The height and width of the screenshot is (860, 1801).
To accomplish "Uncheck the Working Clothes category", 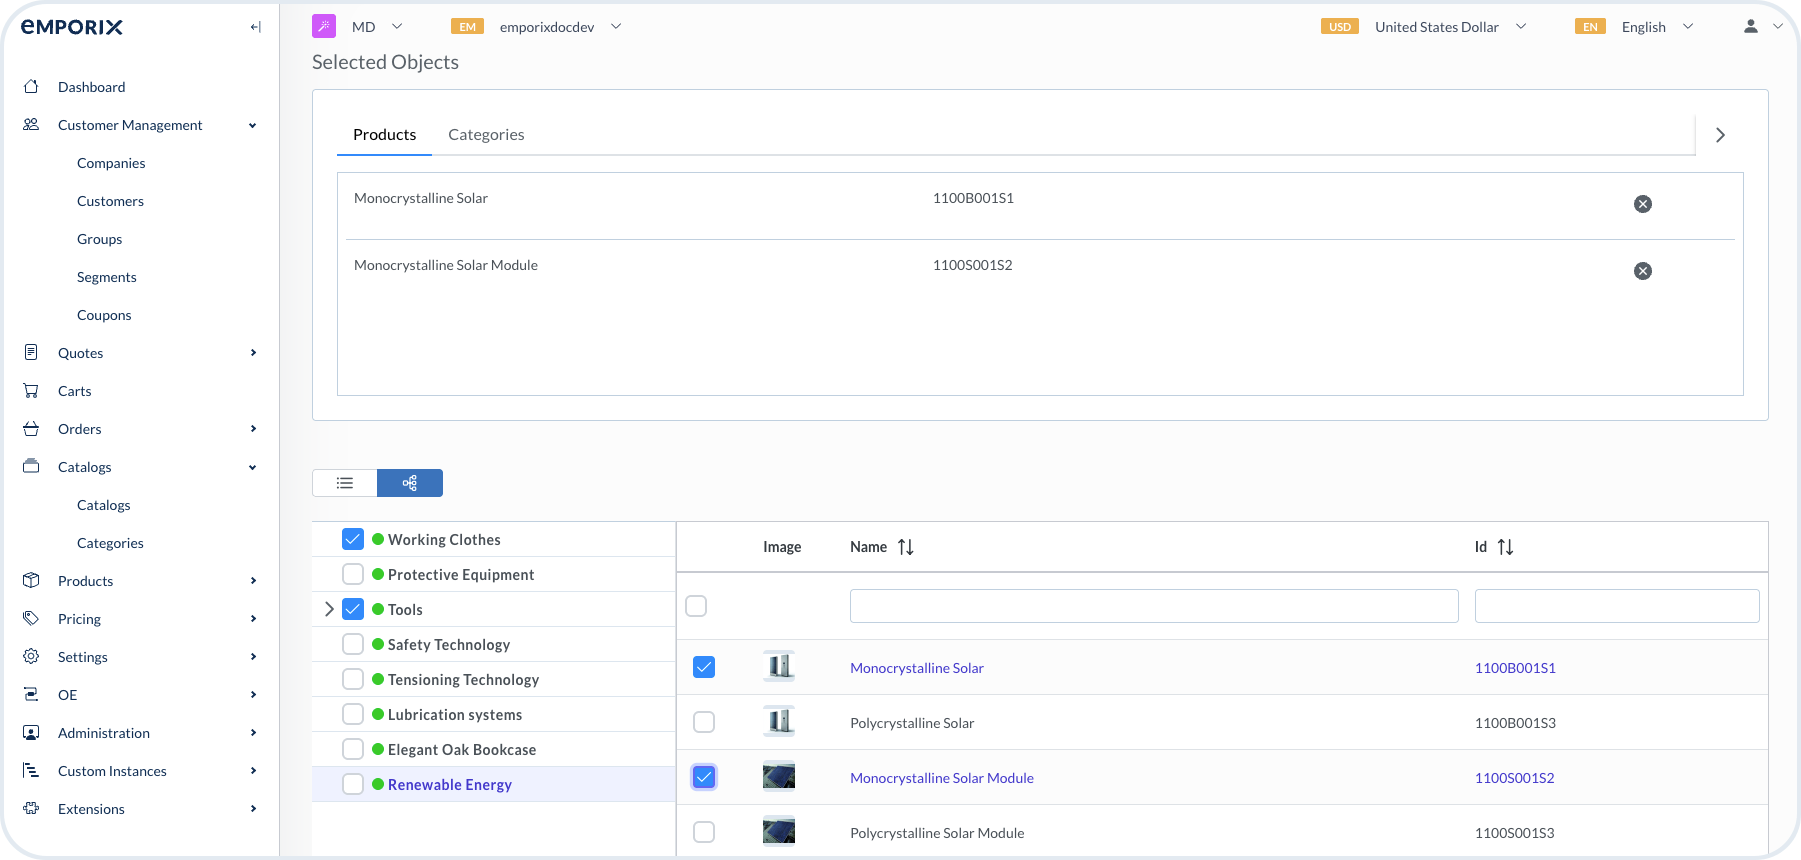I will (353, 539).
